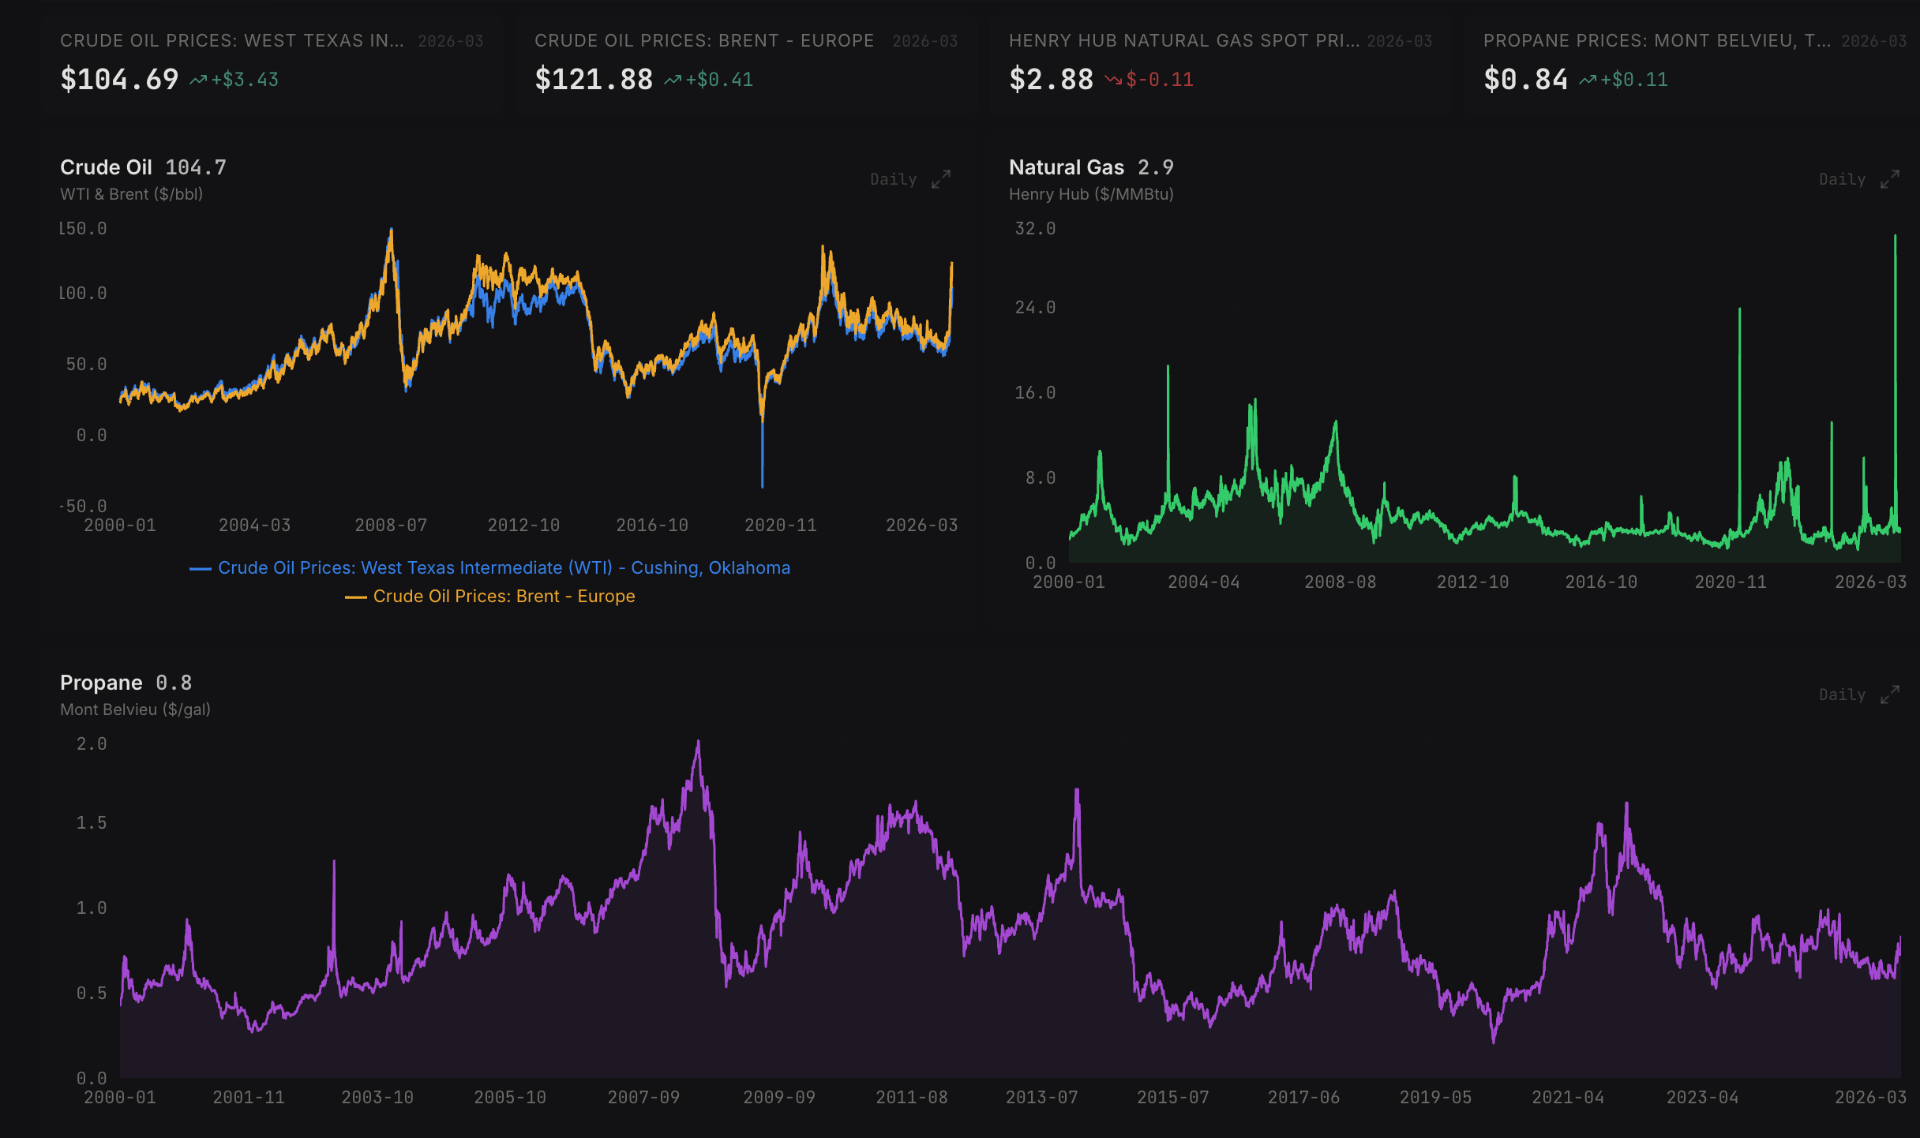Click the $2.88 natural gas price value
This screenshot has width=1920, height=1138.
tap(1051, 79)
